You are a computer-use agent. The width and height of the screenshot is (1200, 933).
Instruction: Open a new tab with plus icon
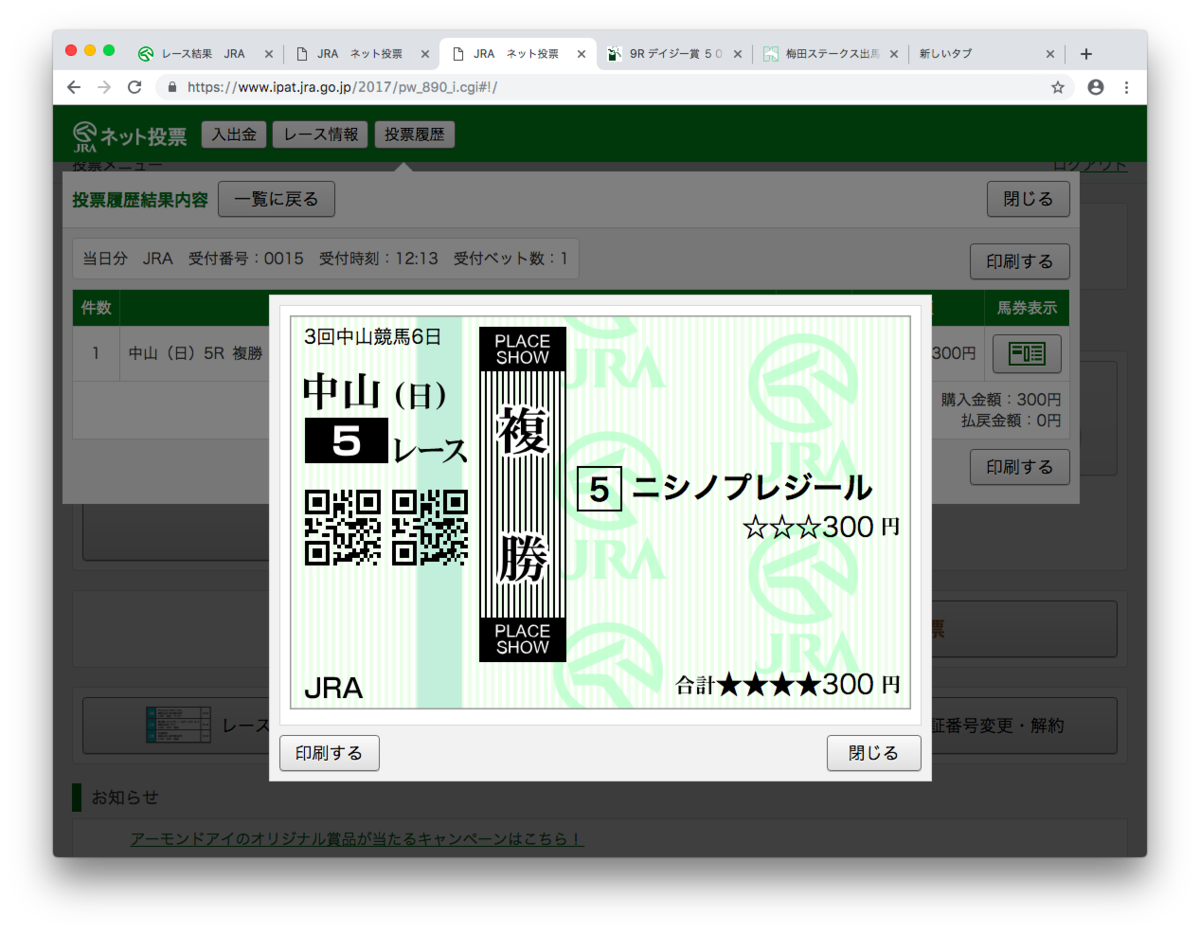(1086, 54)
